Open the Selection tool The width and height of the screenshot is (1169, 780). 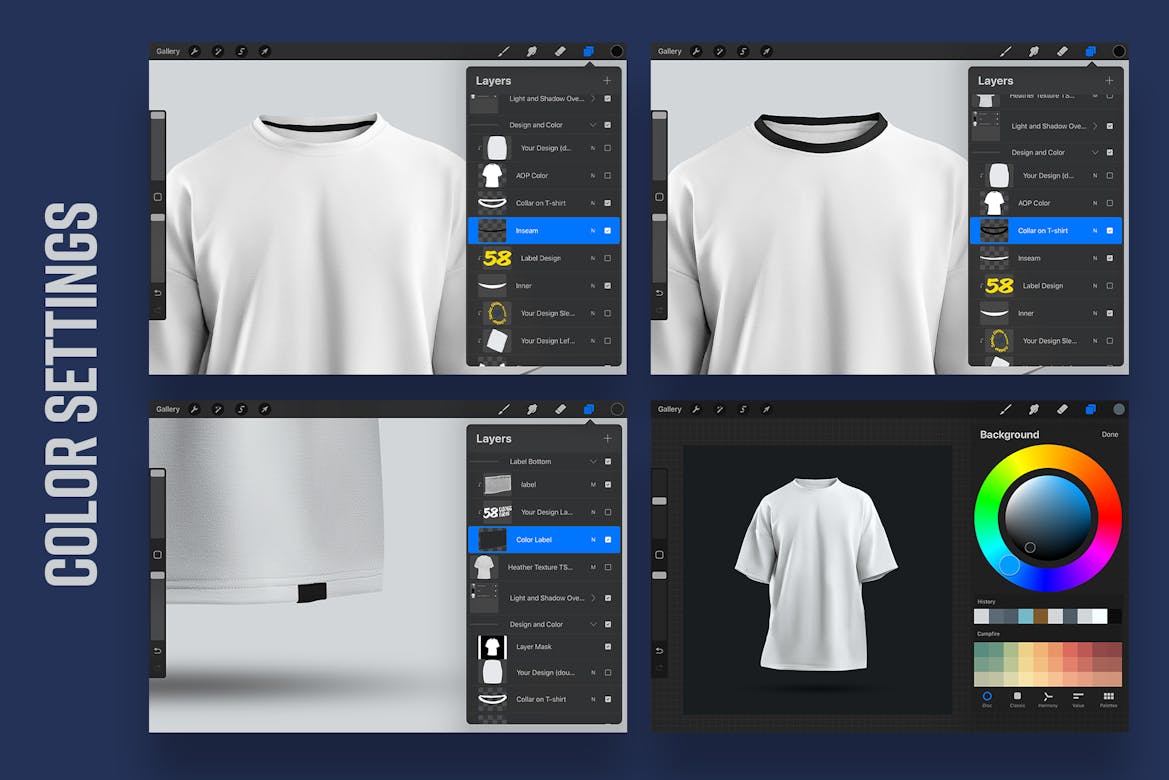(241, 51)
